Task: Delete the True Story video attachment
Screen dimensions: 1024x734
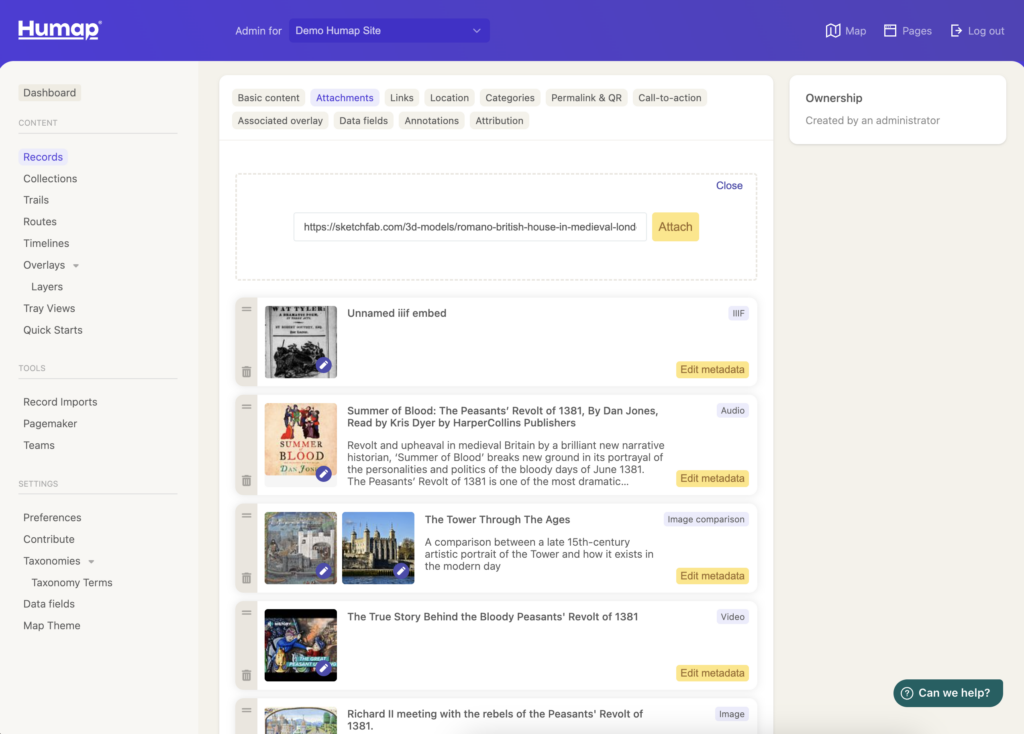Action: click(x=246, y=675)
